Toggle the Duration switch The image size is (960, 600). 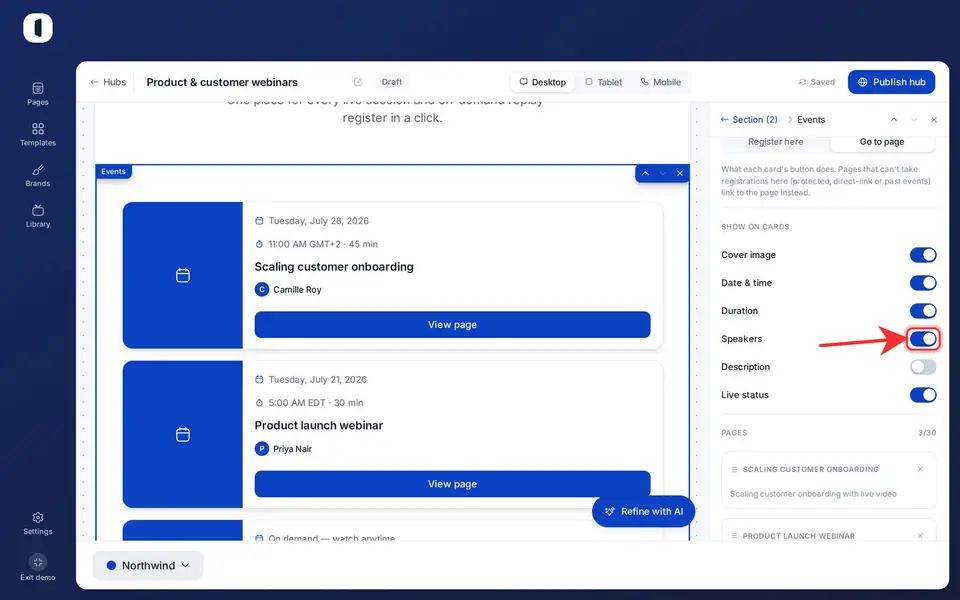(x=923, y=311)
